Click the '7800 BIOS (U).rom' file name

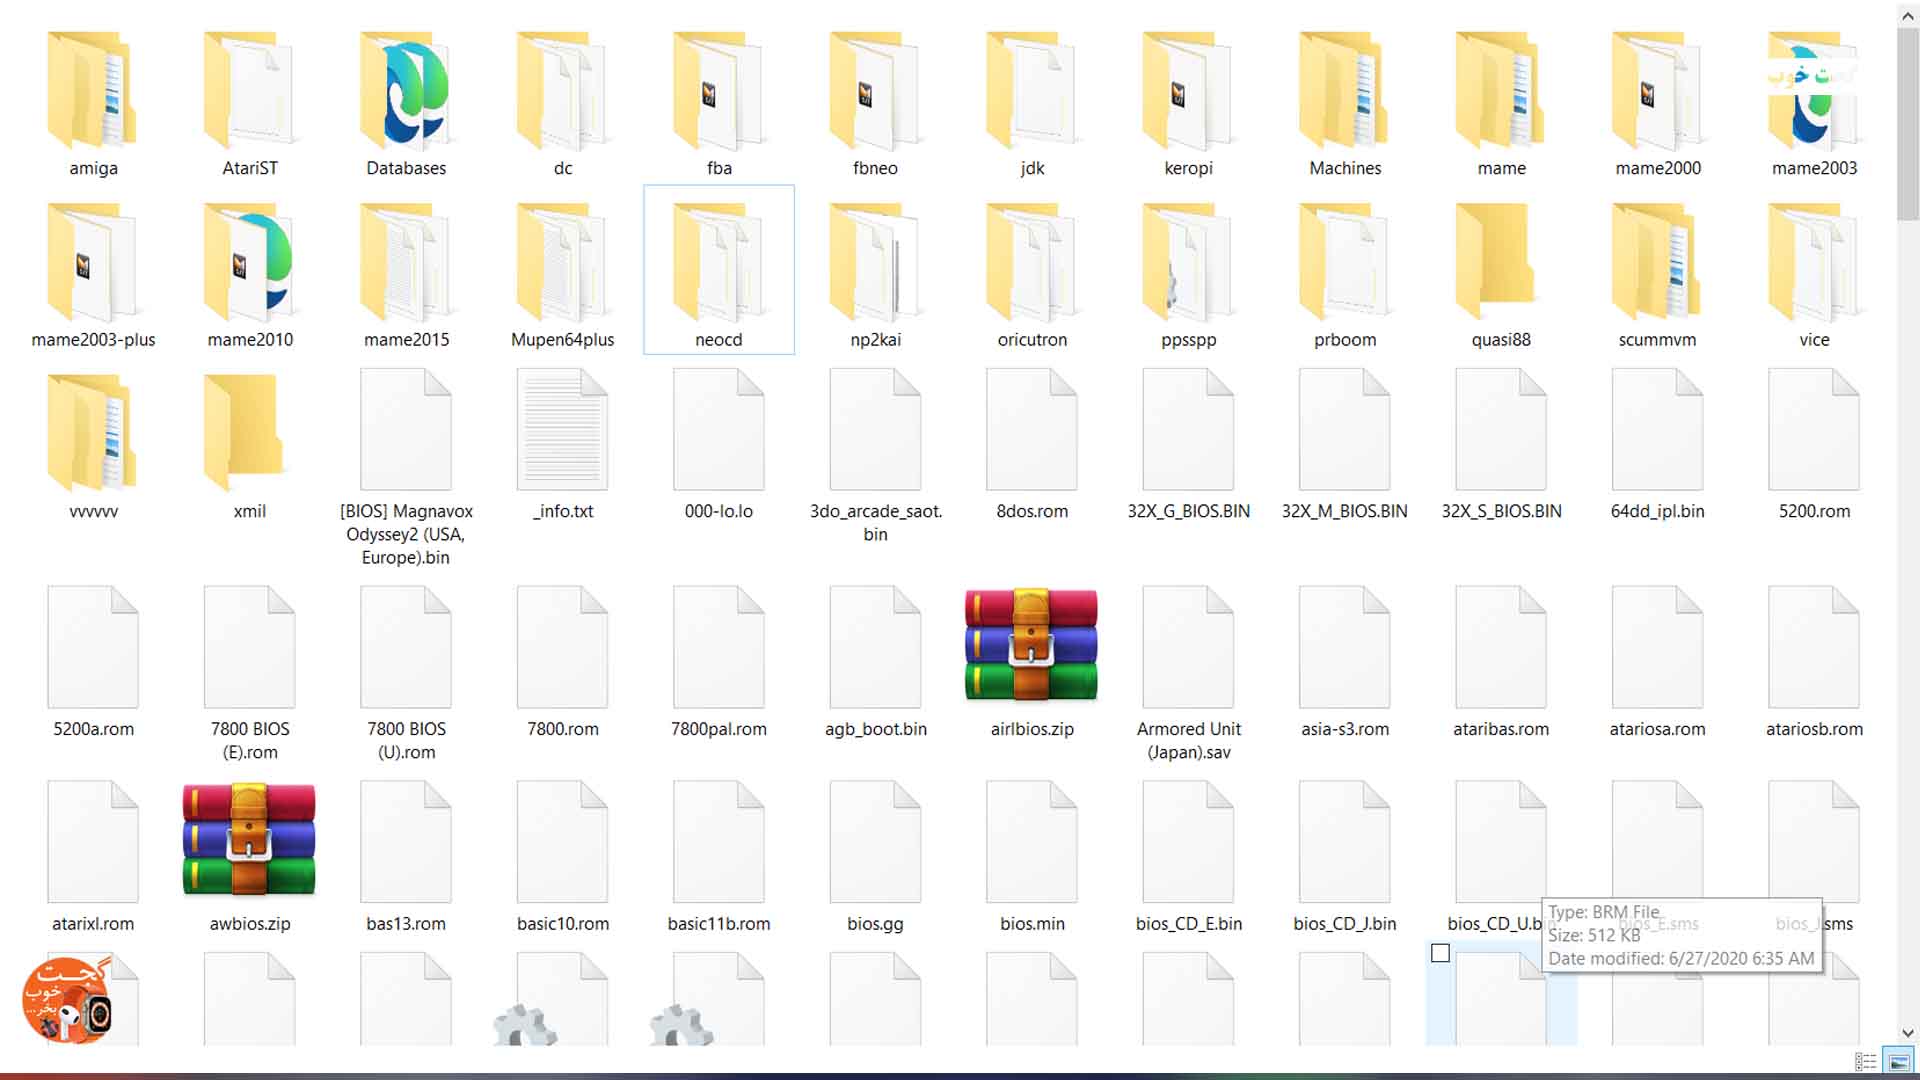point(406,741)
